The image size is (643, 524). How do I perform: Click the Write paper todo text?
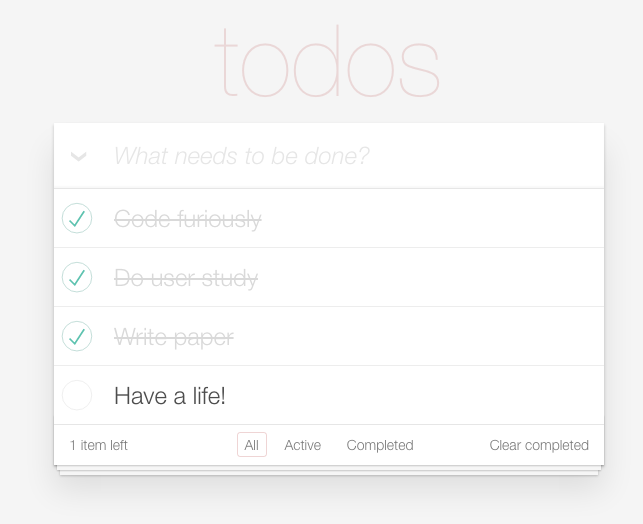[x=174, y=337]
